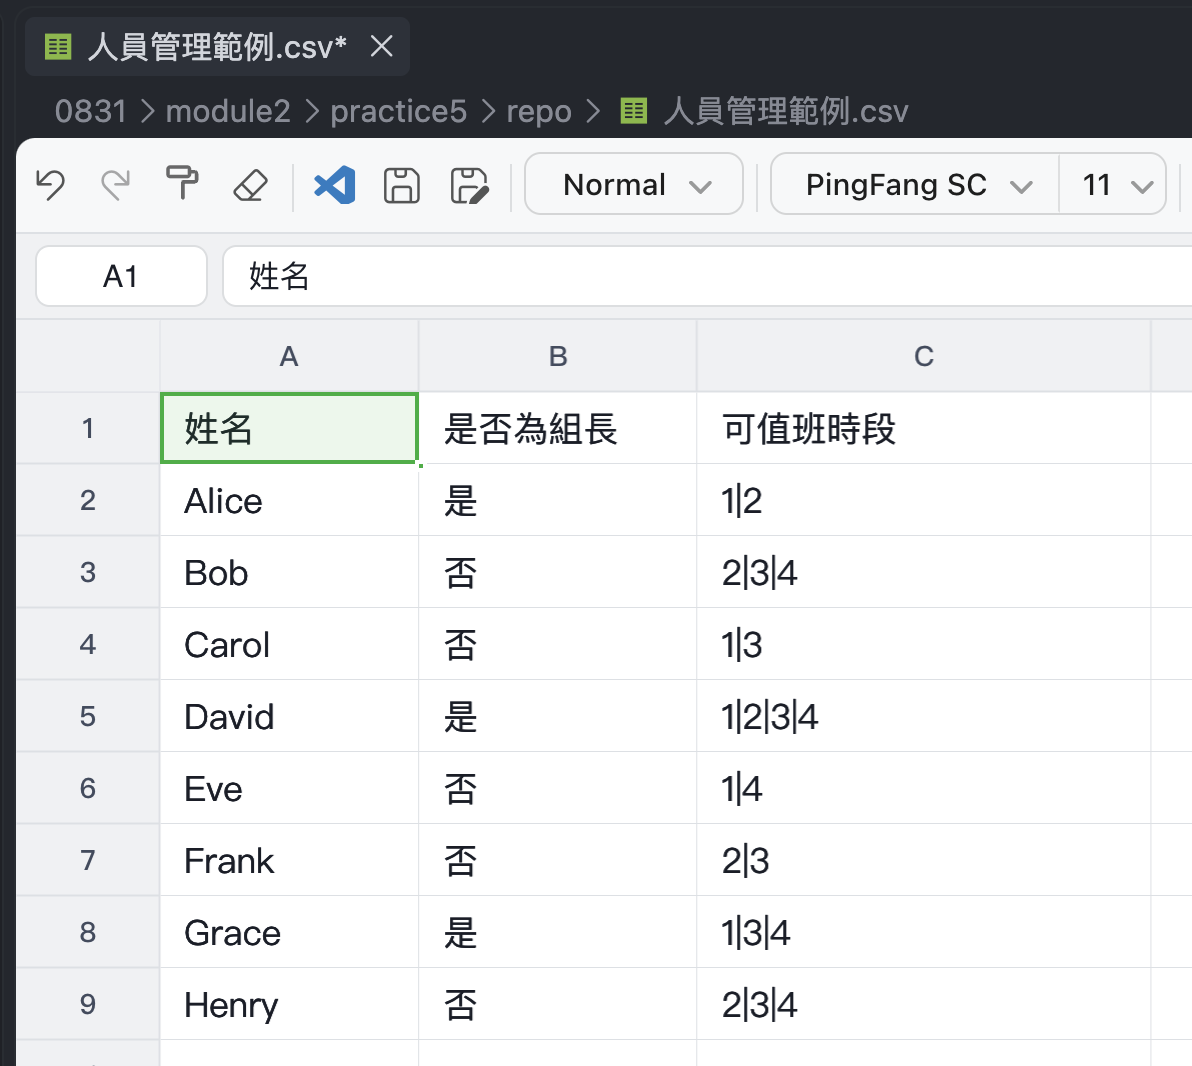
Task: Click cell 2|3 in Frank's row
Action: point(924,860)
